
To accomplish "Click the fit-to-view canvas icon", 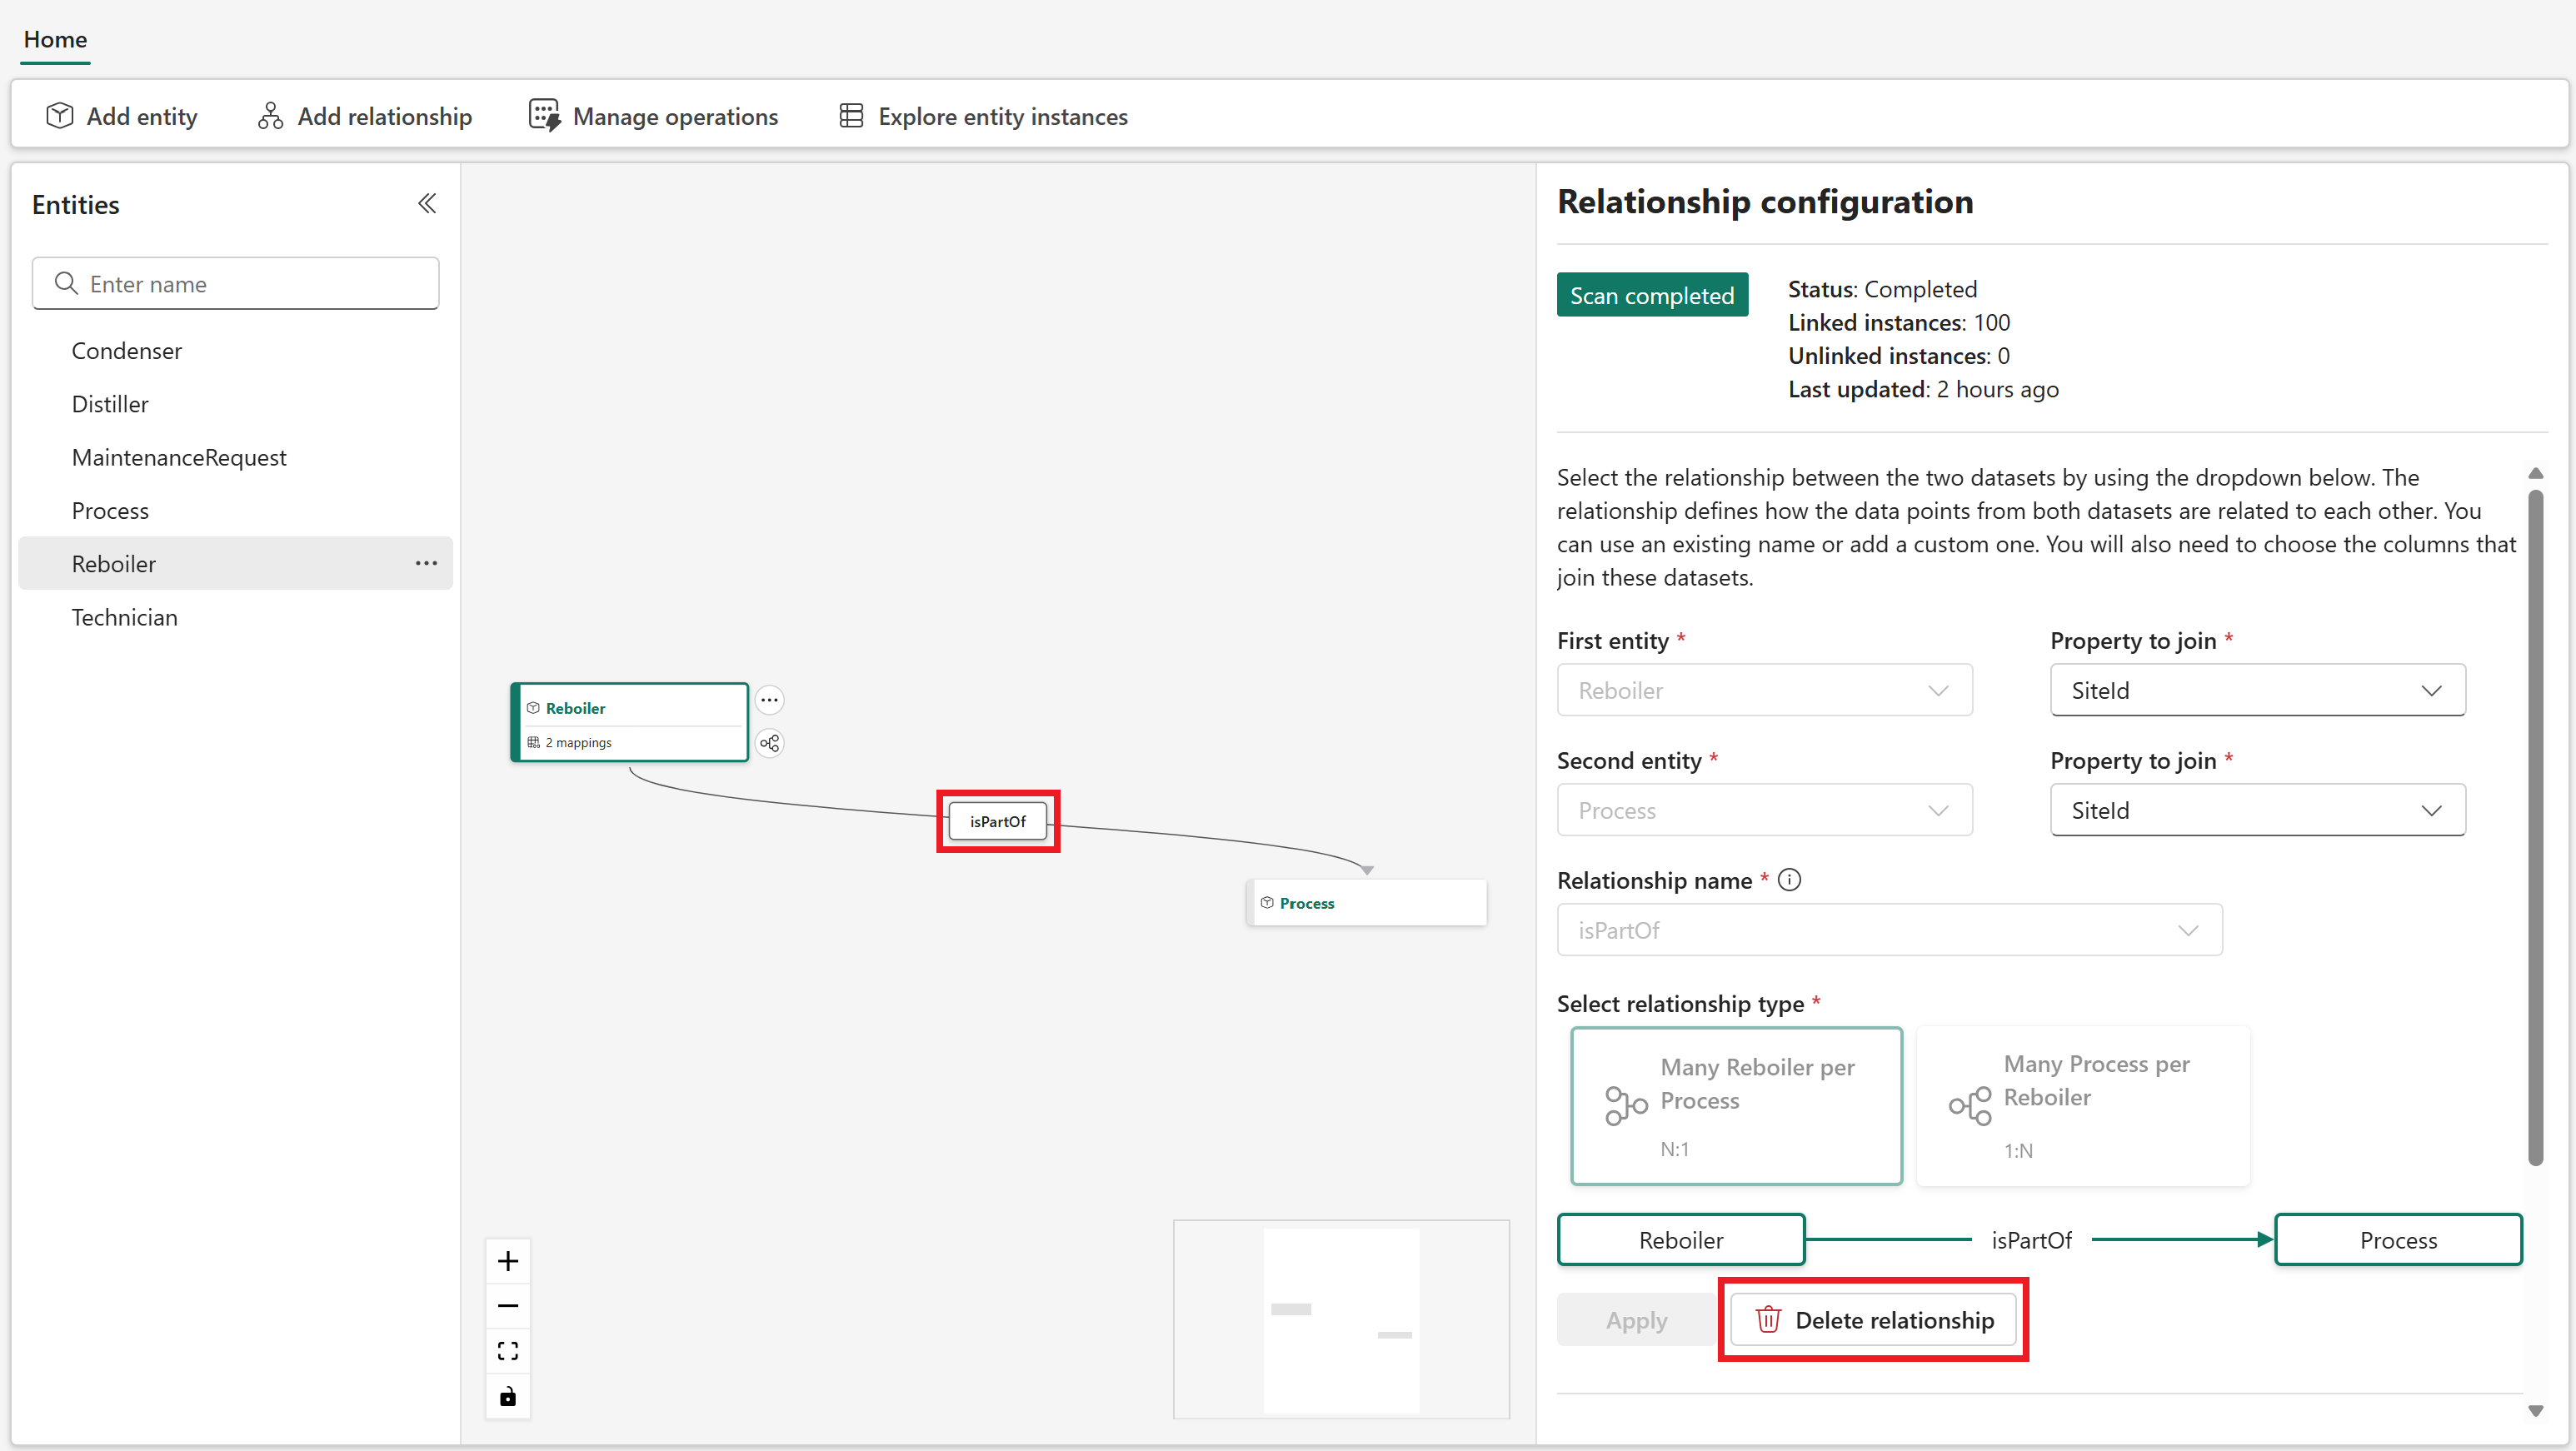I will [508, 1352].
